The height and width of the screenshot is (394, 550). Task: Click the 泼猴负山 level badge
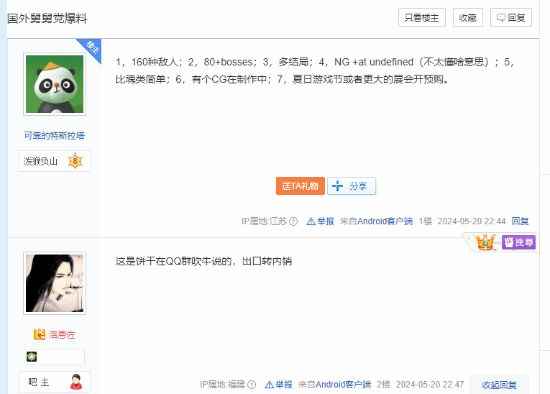(53, 161)
